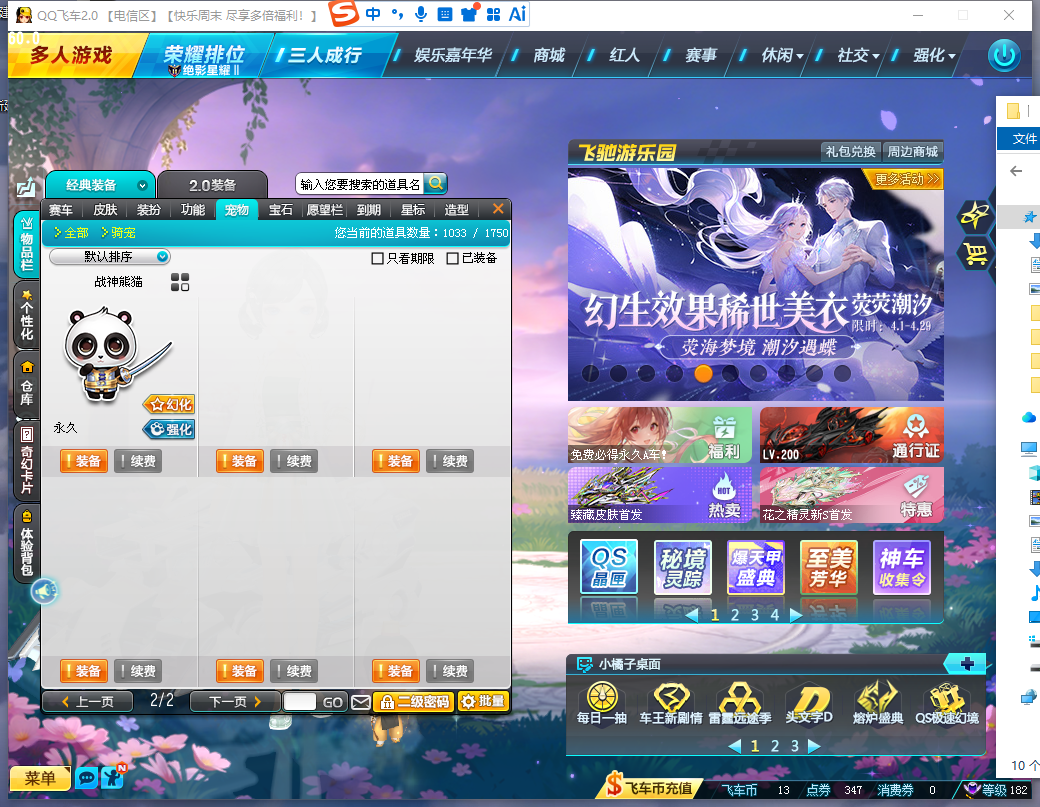Click the plus icon on 小橘子桌面

967,663
